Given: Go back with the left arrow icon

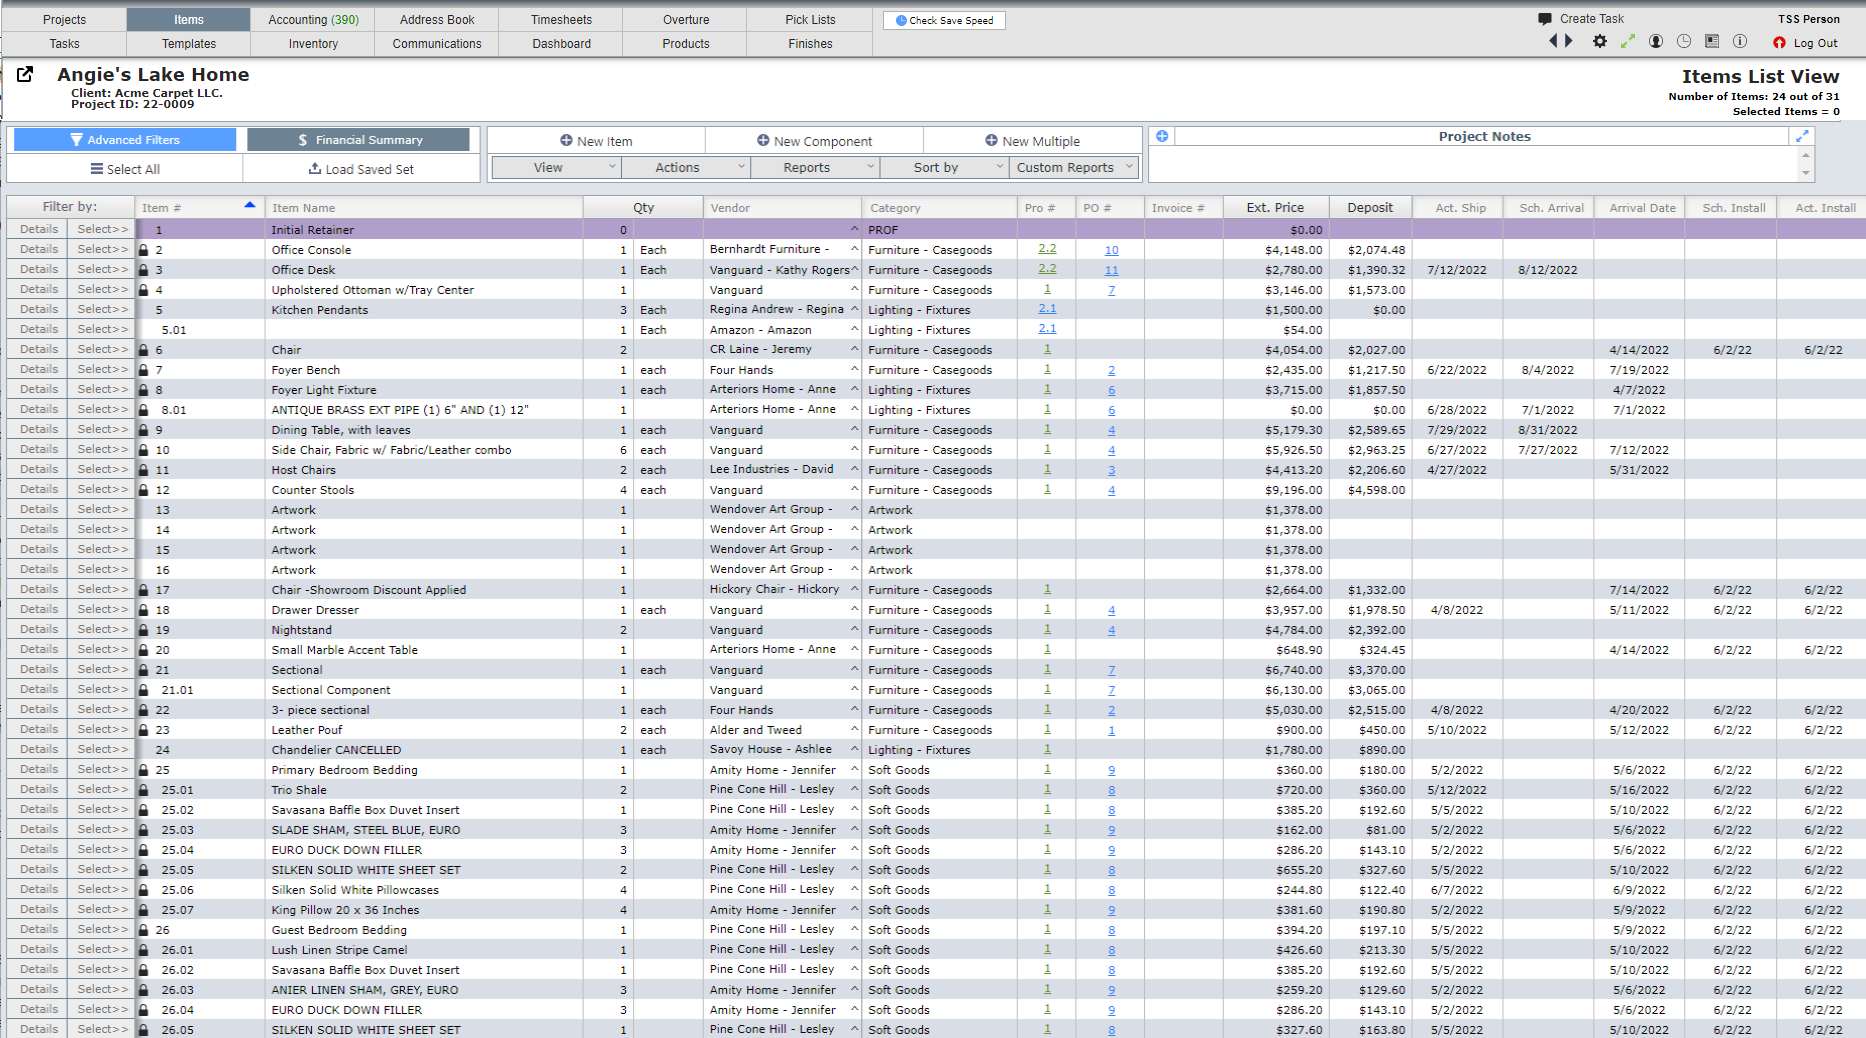Looking at the screenshot, I should [x=1553, y=41].
